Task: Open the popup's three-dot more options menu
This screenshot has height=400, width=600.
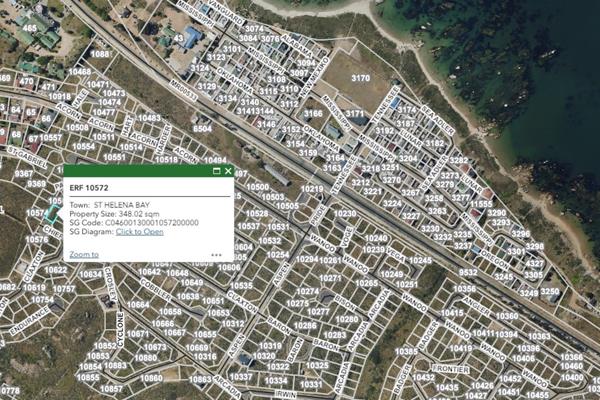Action: click(x=216, y=255)
